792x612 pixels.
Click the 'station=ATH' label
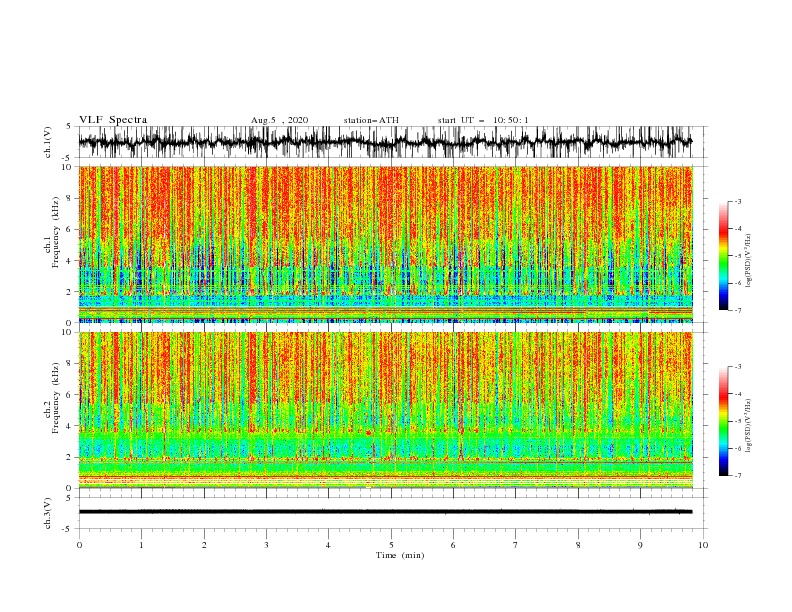click(x=371, y=120)
